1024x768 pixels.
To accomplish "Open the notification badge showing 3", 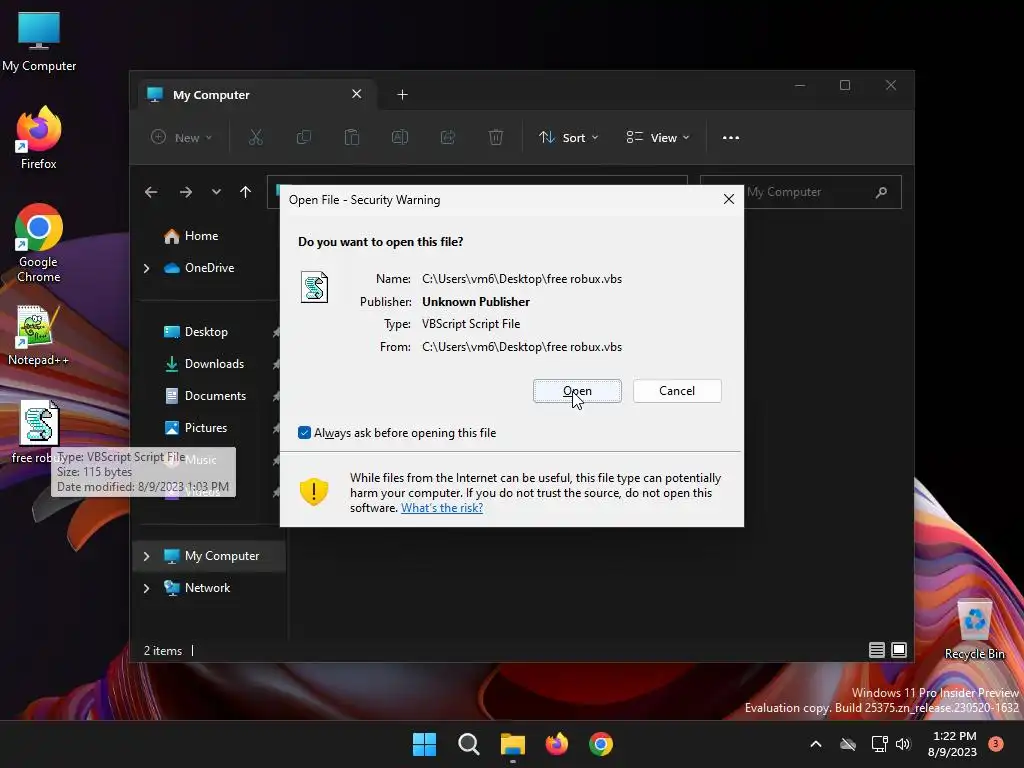I will (x=996, y=743).
